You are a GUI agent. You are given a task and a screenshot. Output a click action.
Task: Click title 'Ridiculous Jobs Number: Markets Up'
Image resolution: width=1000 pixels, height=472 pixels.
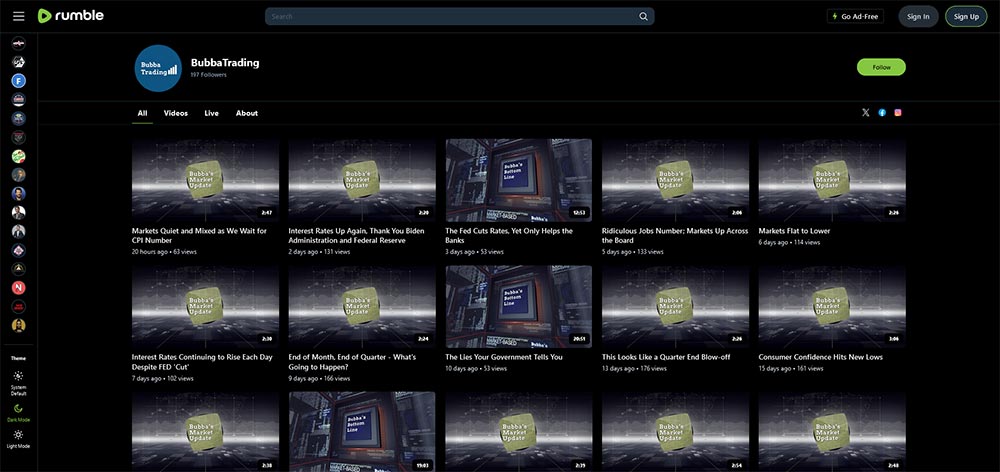click(x=675, y=236)
